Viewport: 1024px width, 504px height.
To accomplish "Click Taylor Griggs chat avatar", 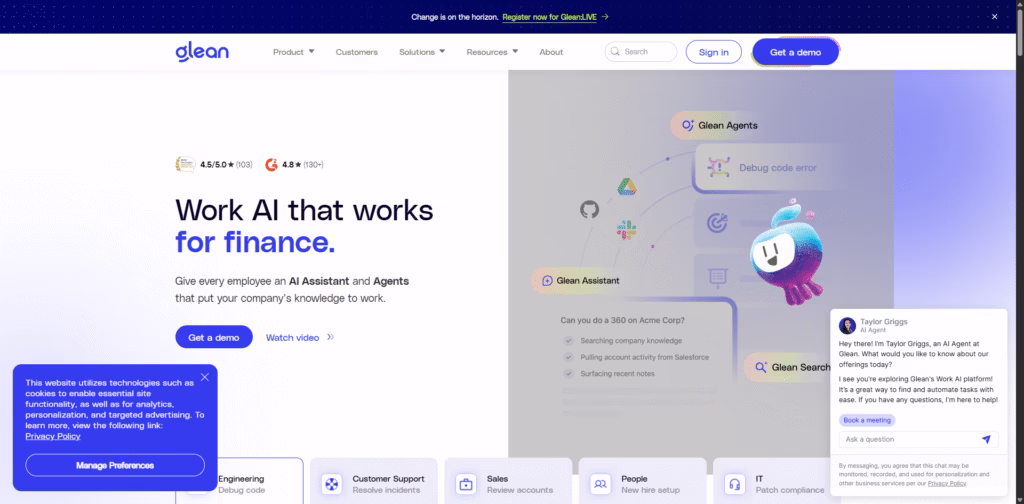I will 847,326.
